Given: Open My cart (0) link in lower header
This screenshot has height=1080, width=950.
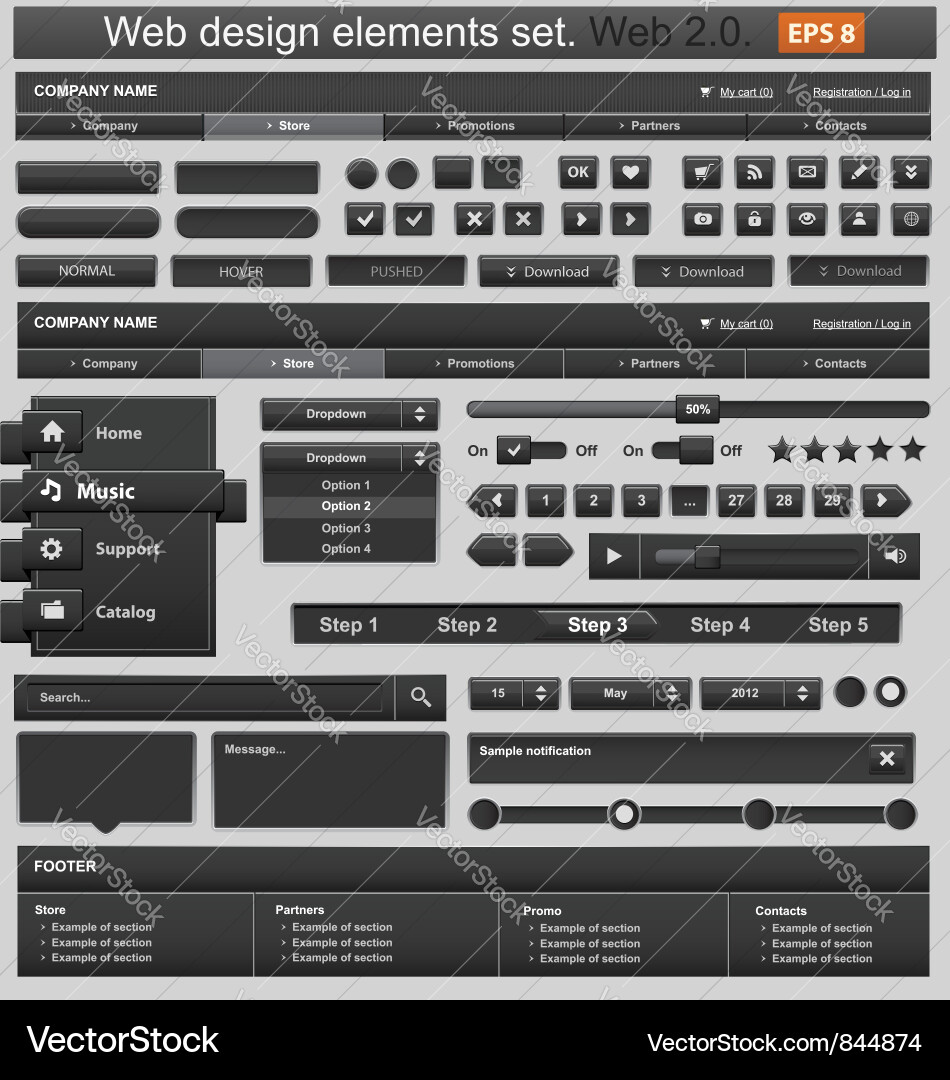Looking at the screenshot, I should pos(746,323).
